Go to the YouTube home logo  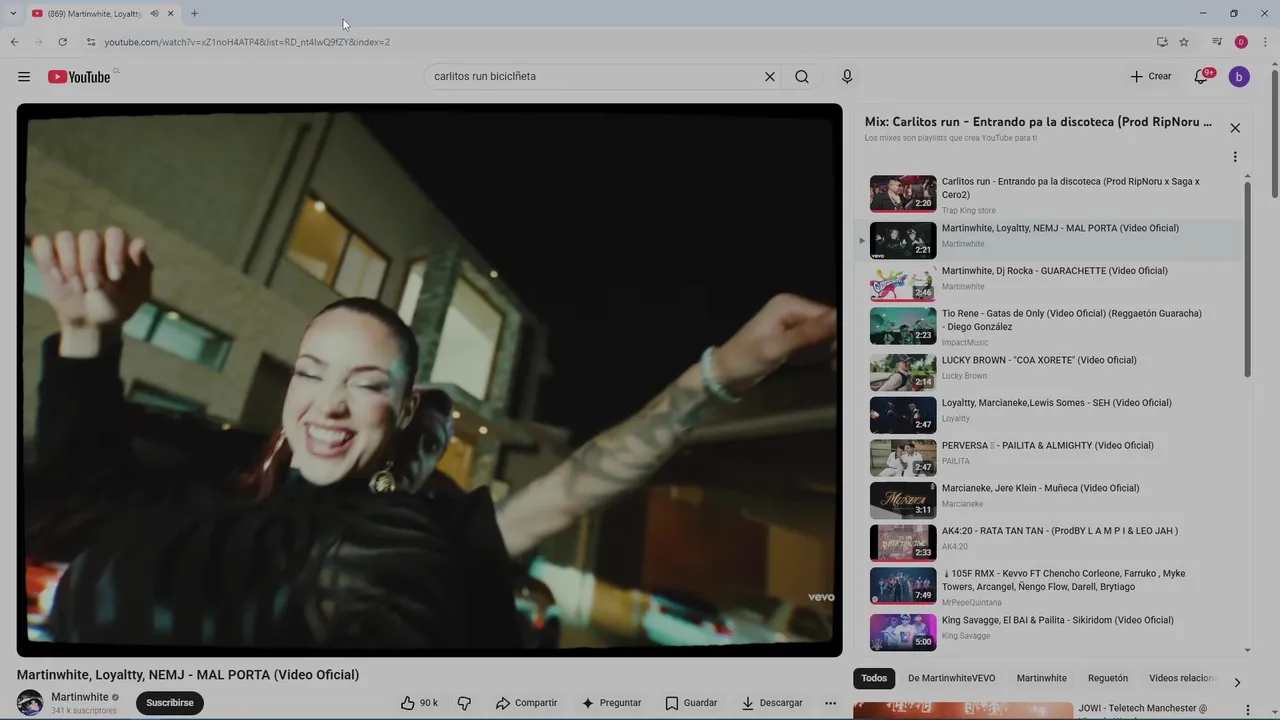(x=79, y=77)
